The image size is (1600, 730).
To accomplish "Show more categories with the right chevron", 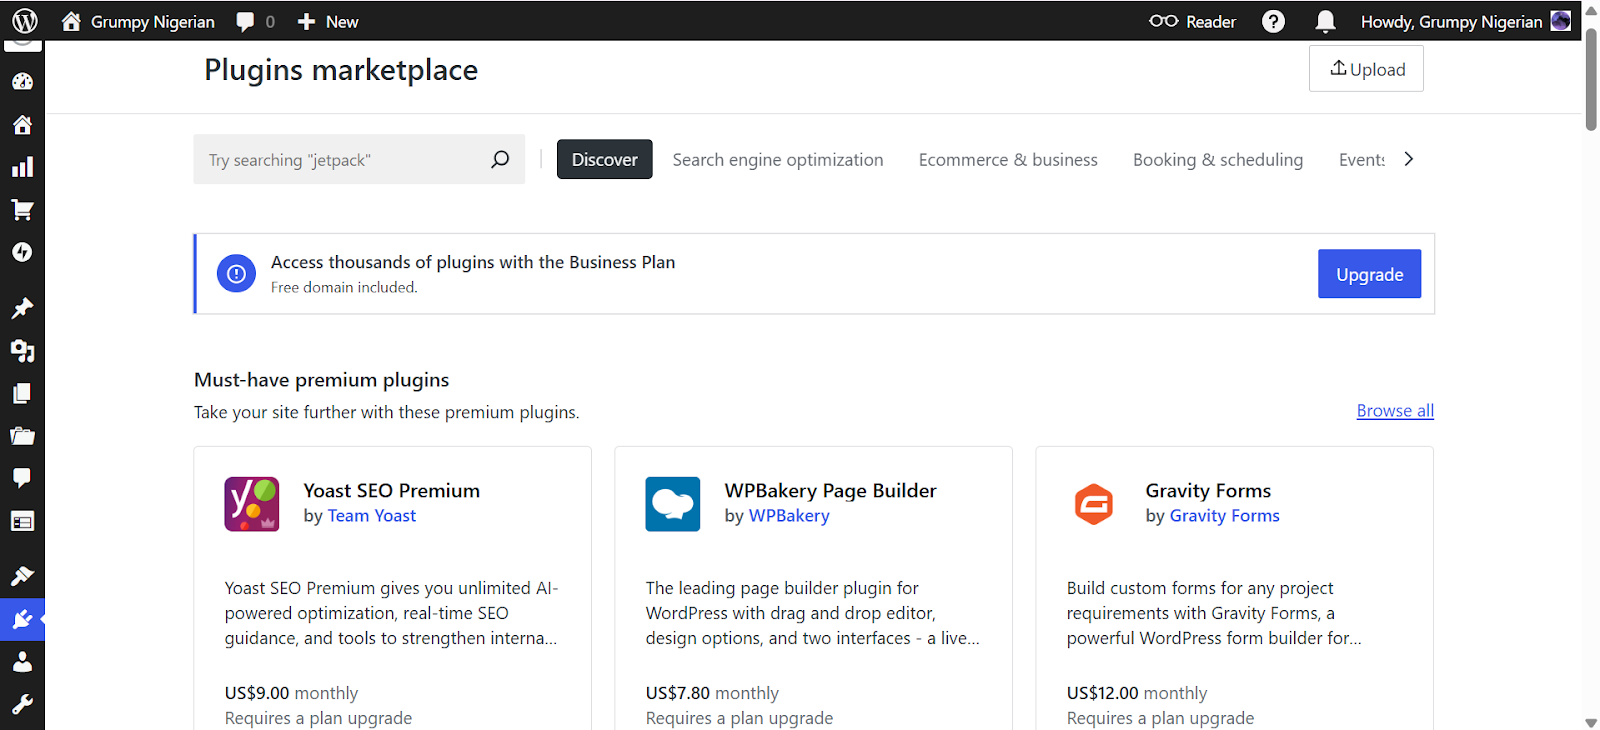I will pyautogui.click(x=1409, y=159).
